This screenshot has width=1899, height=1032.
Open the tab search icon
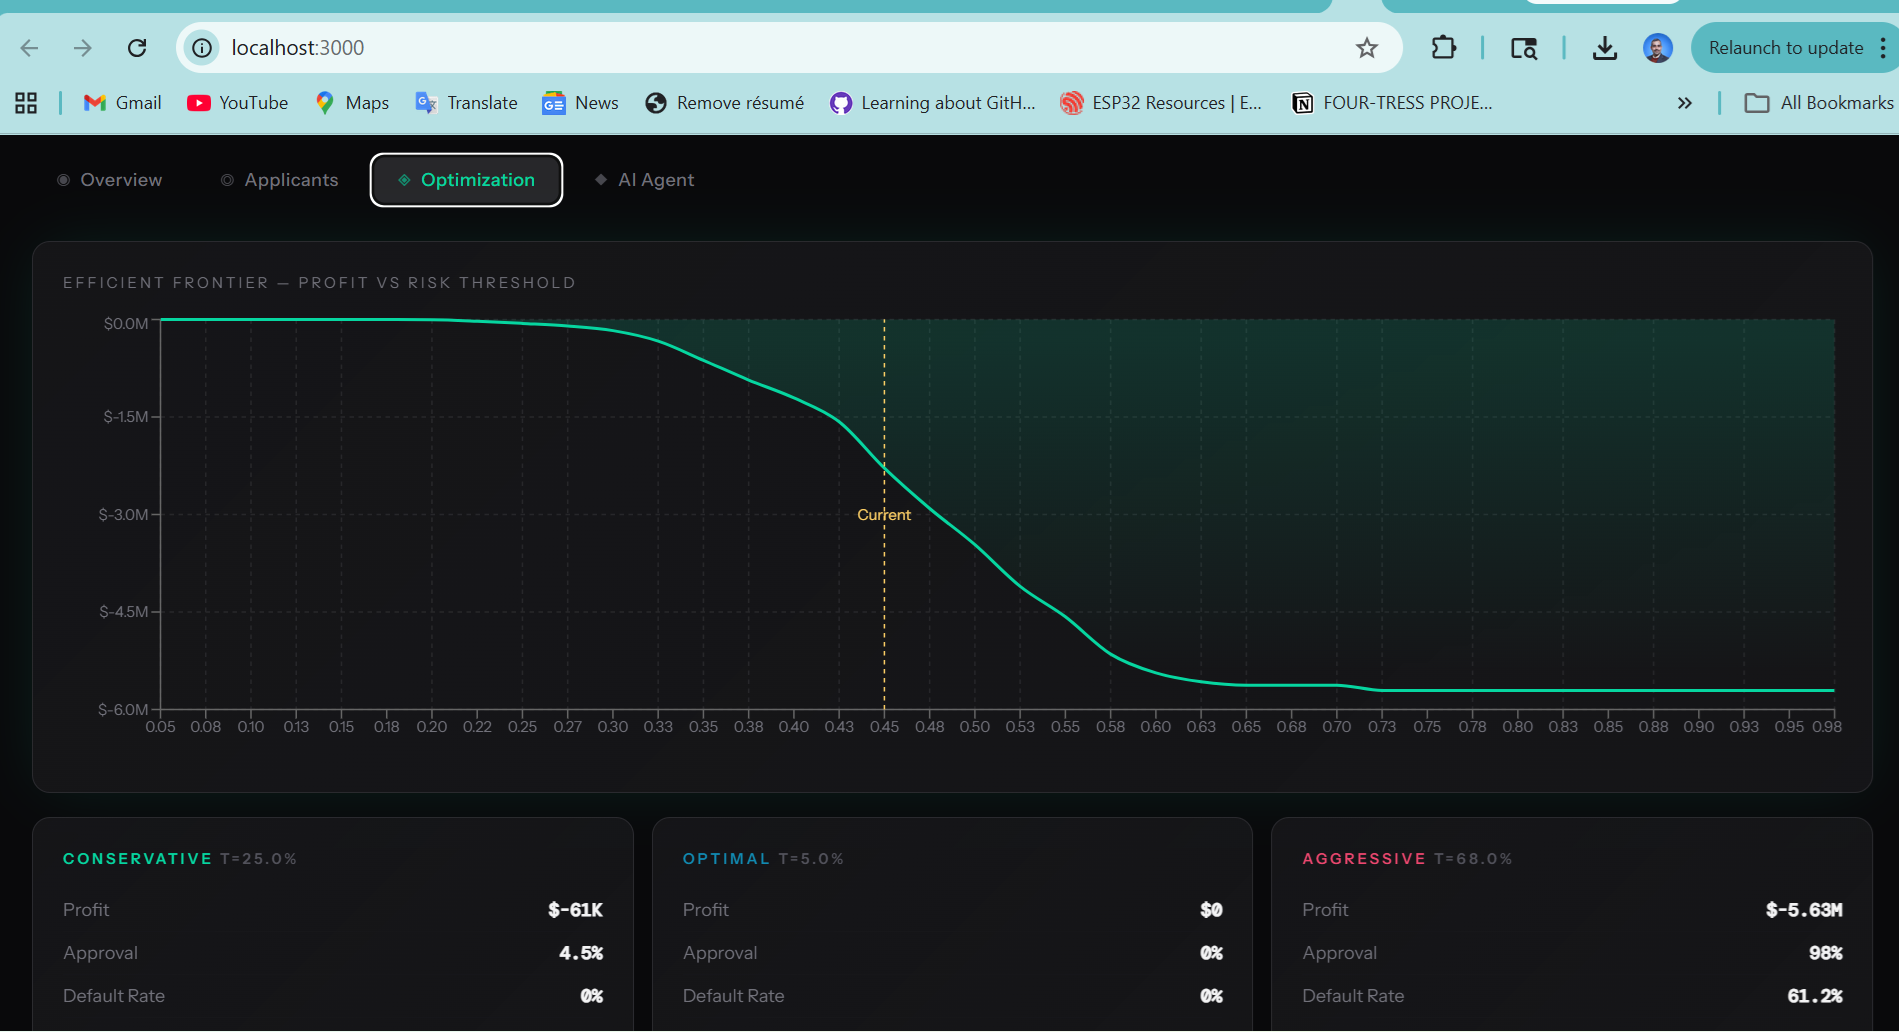click(1523, 48)
